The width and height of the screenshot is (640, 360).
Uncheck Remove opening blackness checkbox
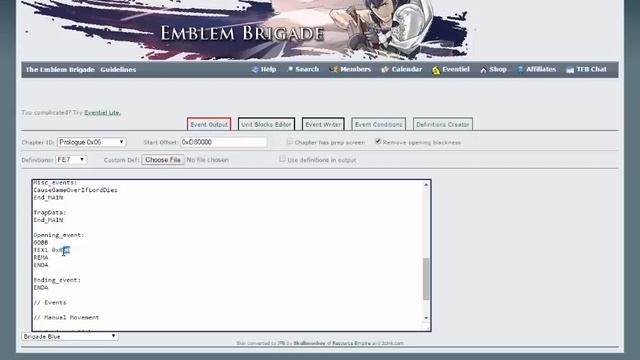point(378,142)
